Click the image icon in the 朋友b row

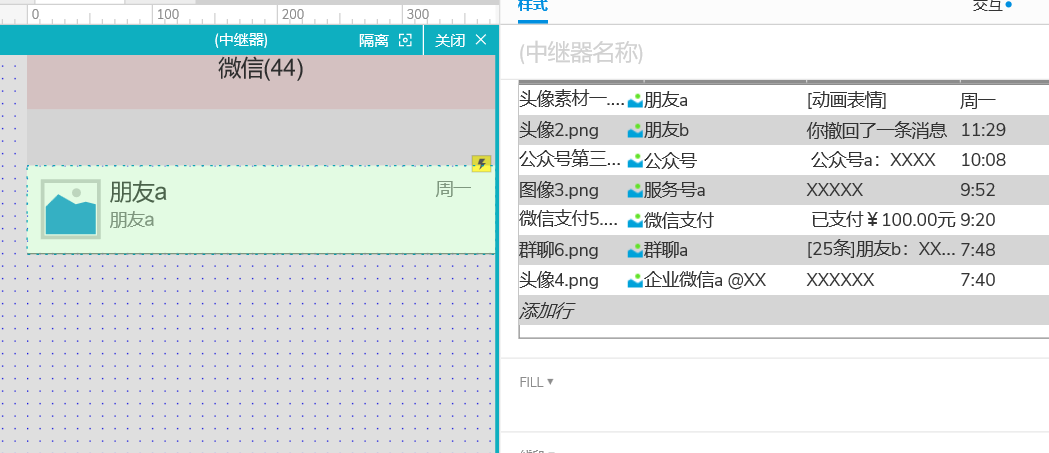pos(635,130)
